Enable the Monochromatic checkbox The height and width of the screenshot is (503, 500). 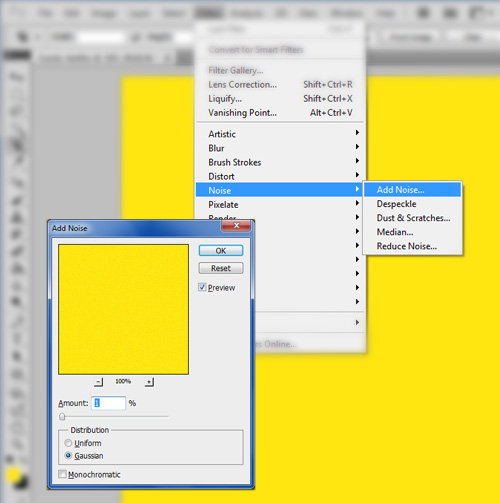[62, 474]
